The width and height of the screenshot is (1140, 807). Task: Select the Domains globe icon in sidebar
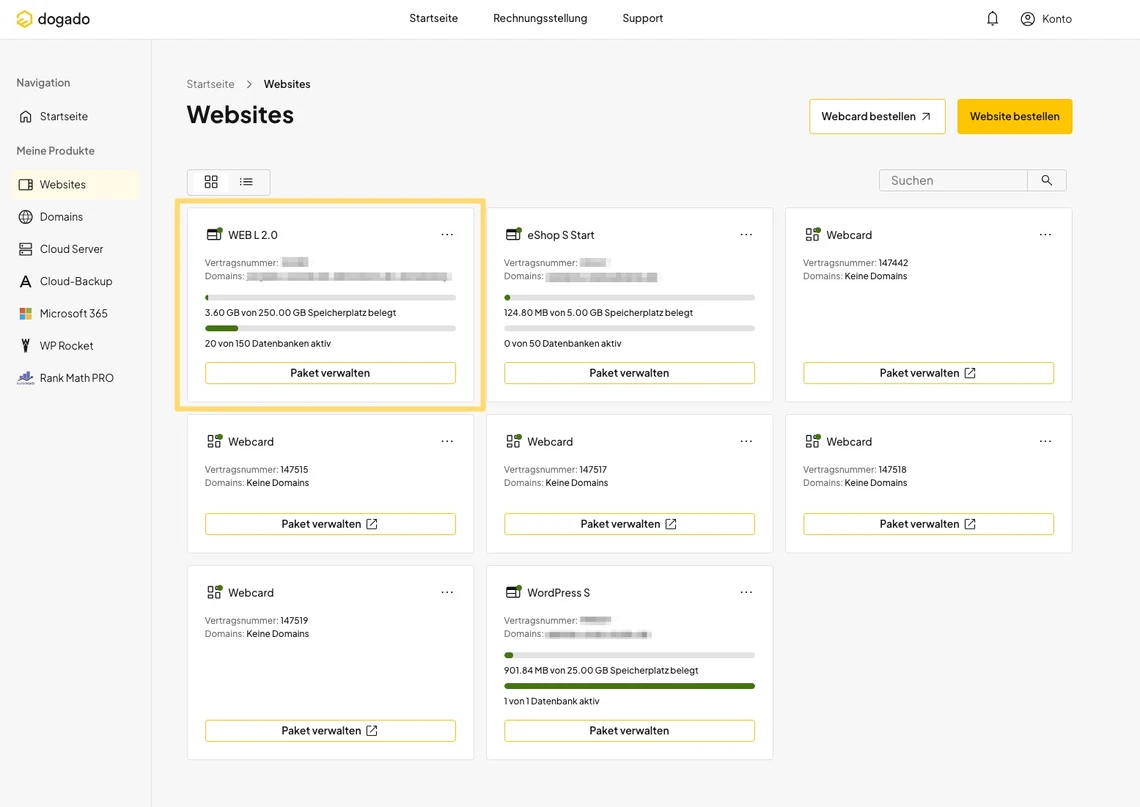(22, 216)
